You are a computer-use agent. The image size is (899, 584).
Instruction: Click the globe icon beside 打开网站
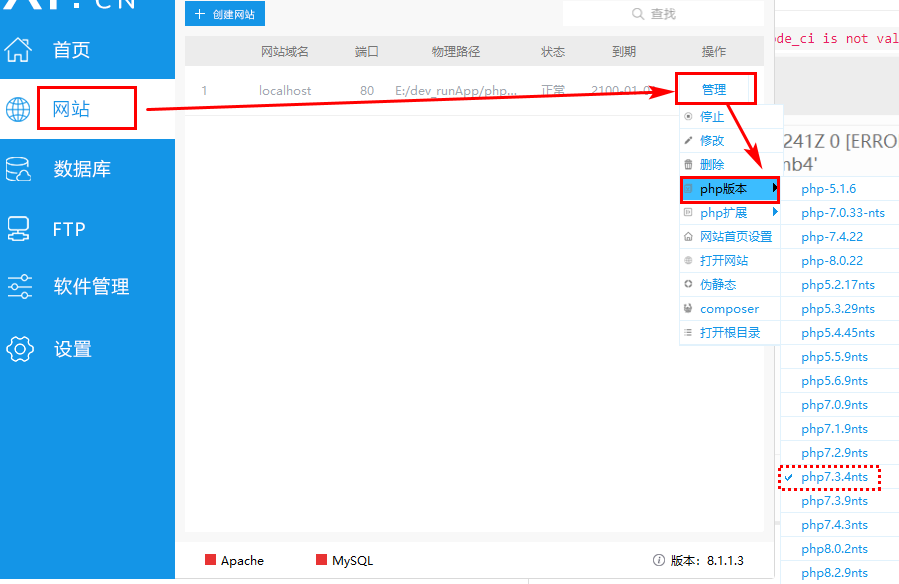point(688,261)
